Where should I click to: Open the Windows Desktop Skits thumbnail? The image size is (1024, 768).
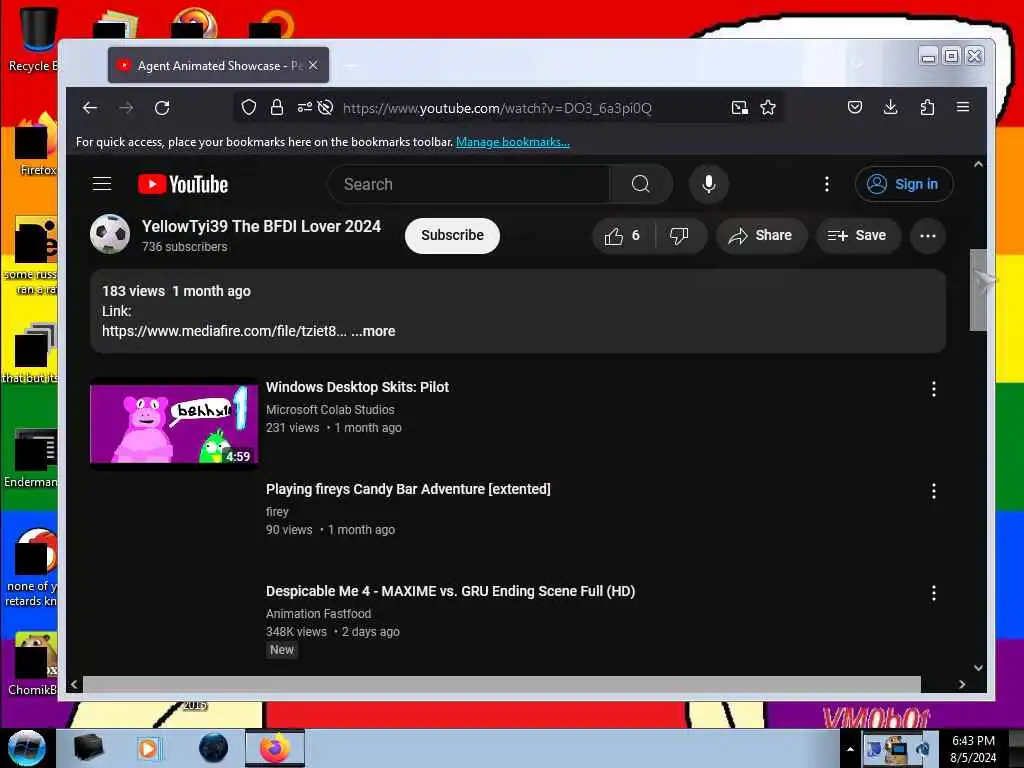pyautogui.click(x=174, y=424)
